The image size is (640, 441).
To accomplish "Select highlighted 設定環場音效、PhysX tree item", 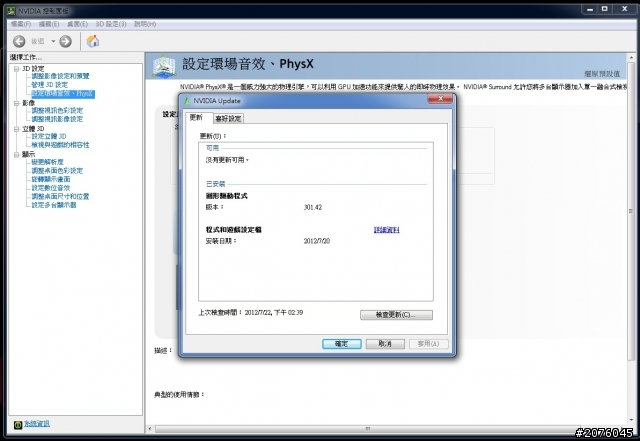I will (63, 94).
